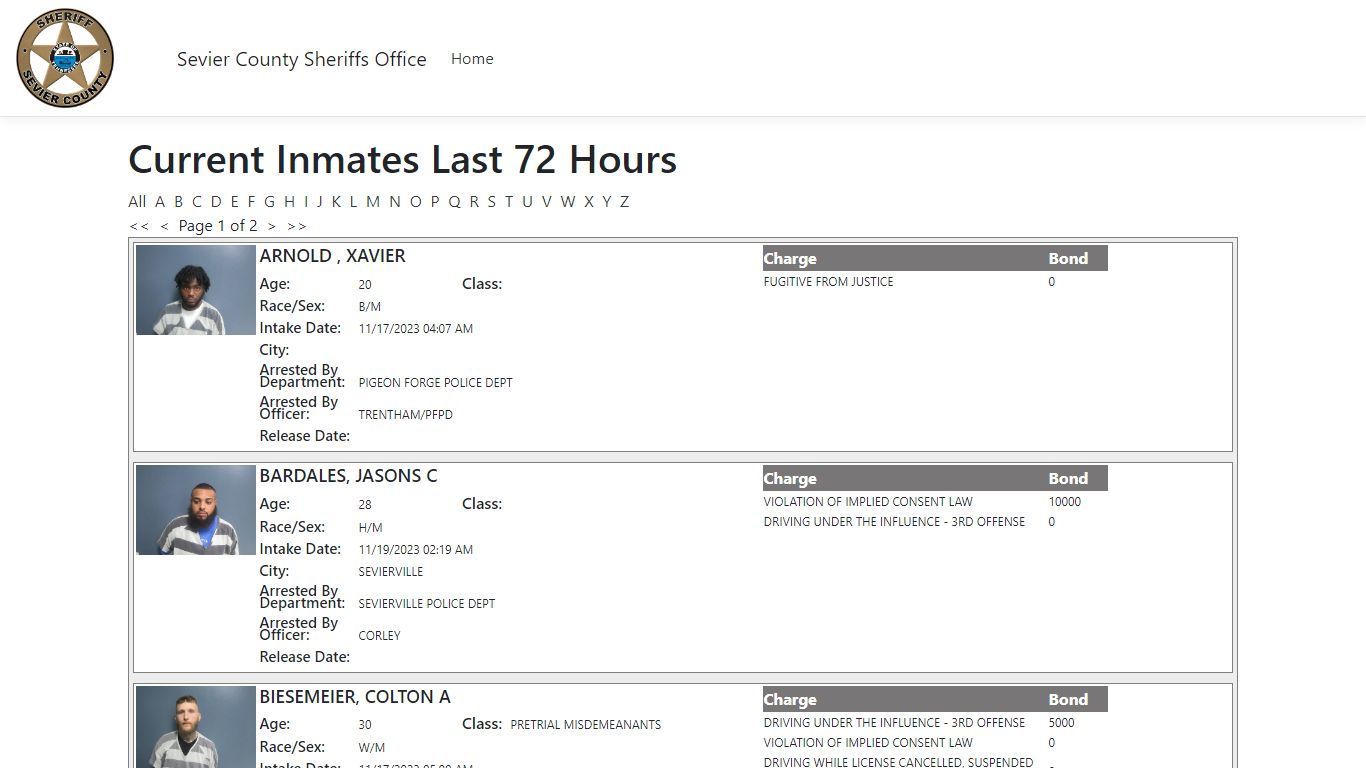This screenshot has width=1366, height=768.
Task: Jump to last page with double arrows
Action: coord(297,226)
